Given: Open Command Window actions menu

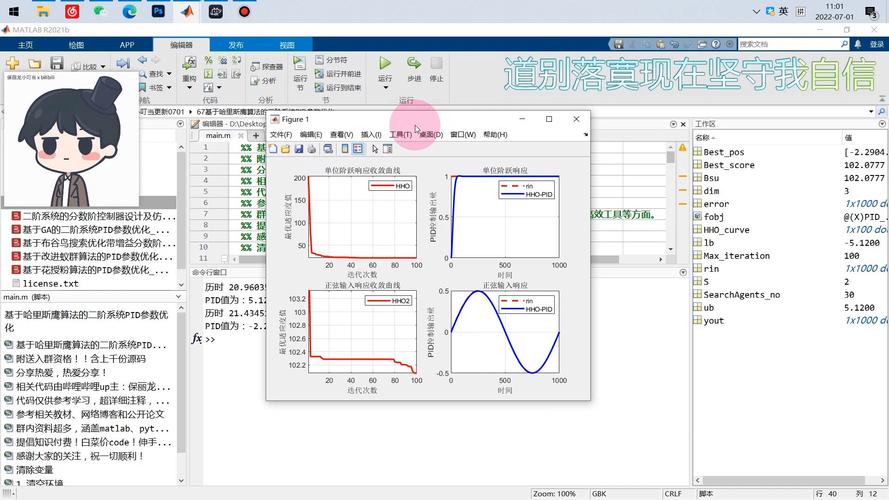Looking at the screenshot, I should point(683,273).
